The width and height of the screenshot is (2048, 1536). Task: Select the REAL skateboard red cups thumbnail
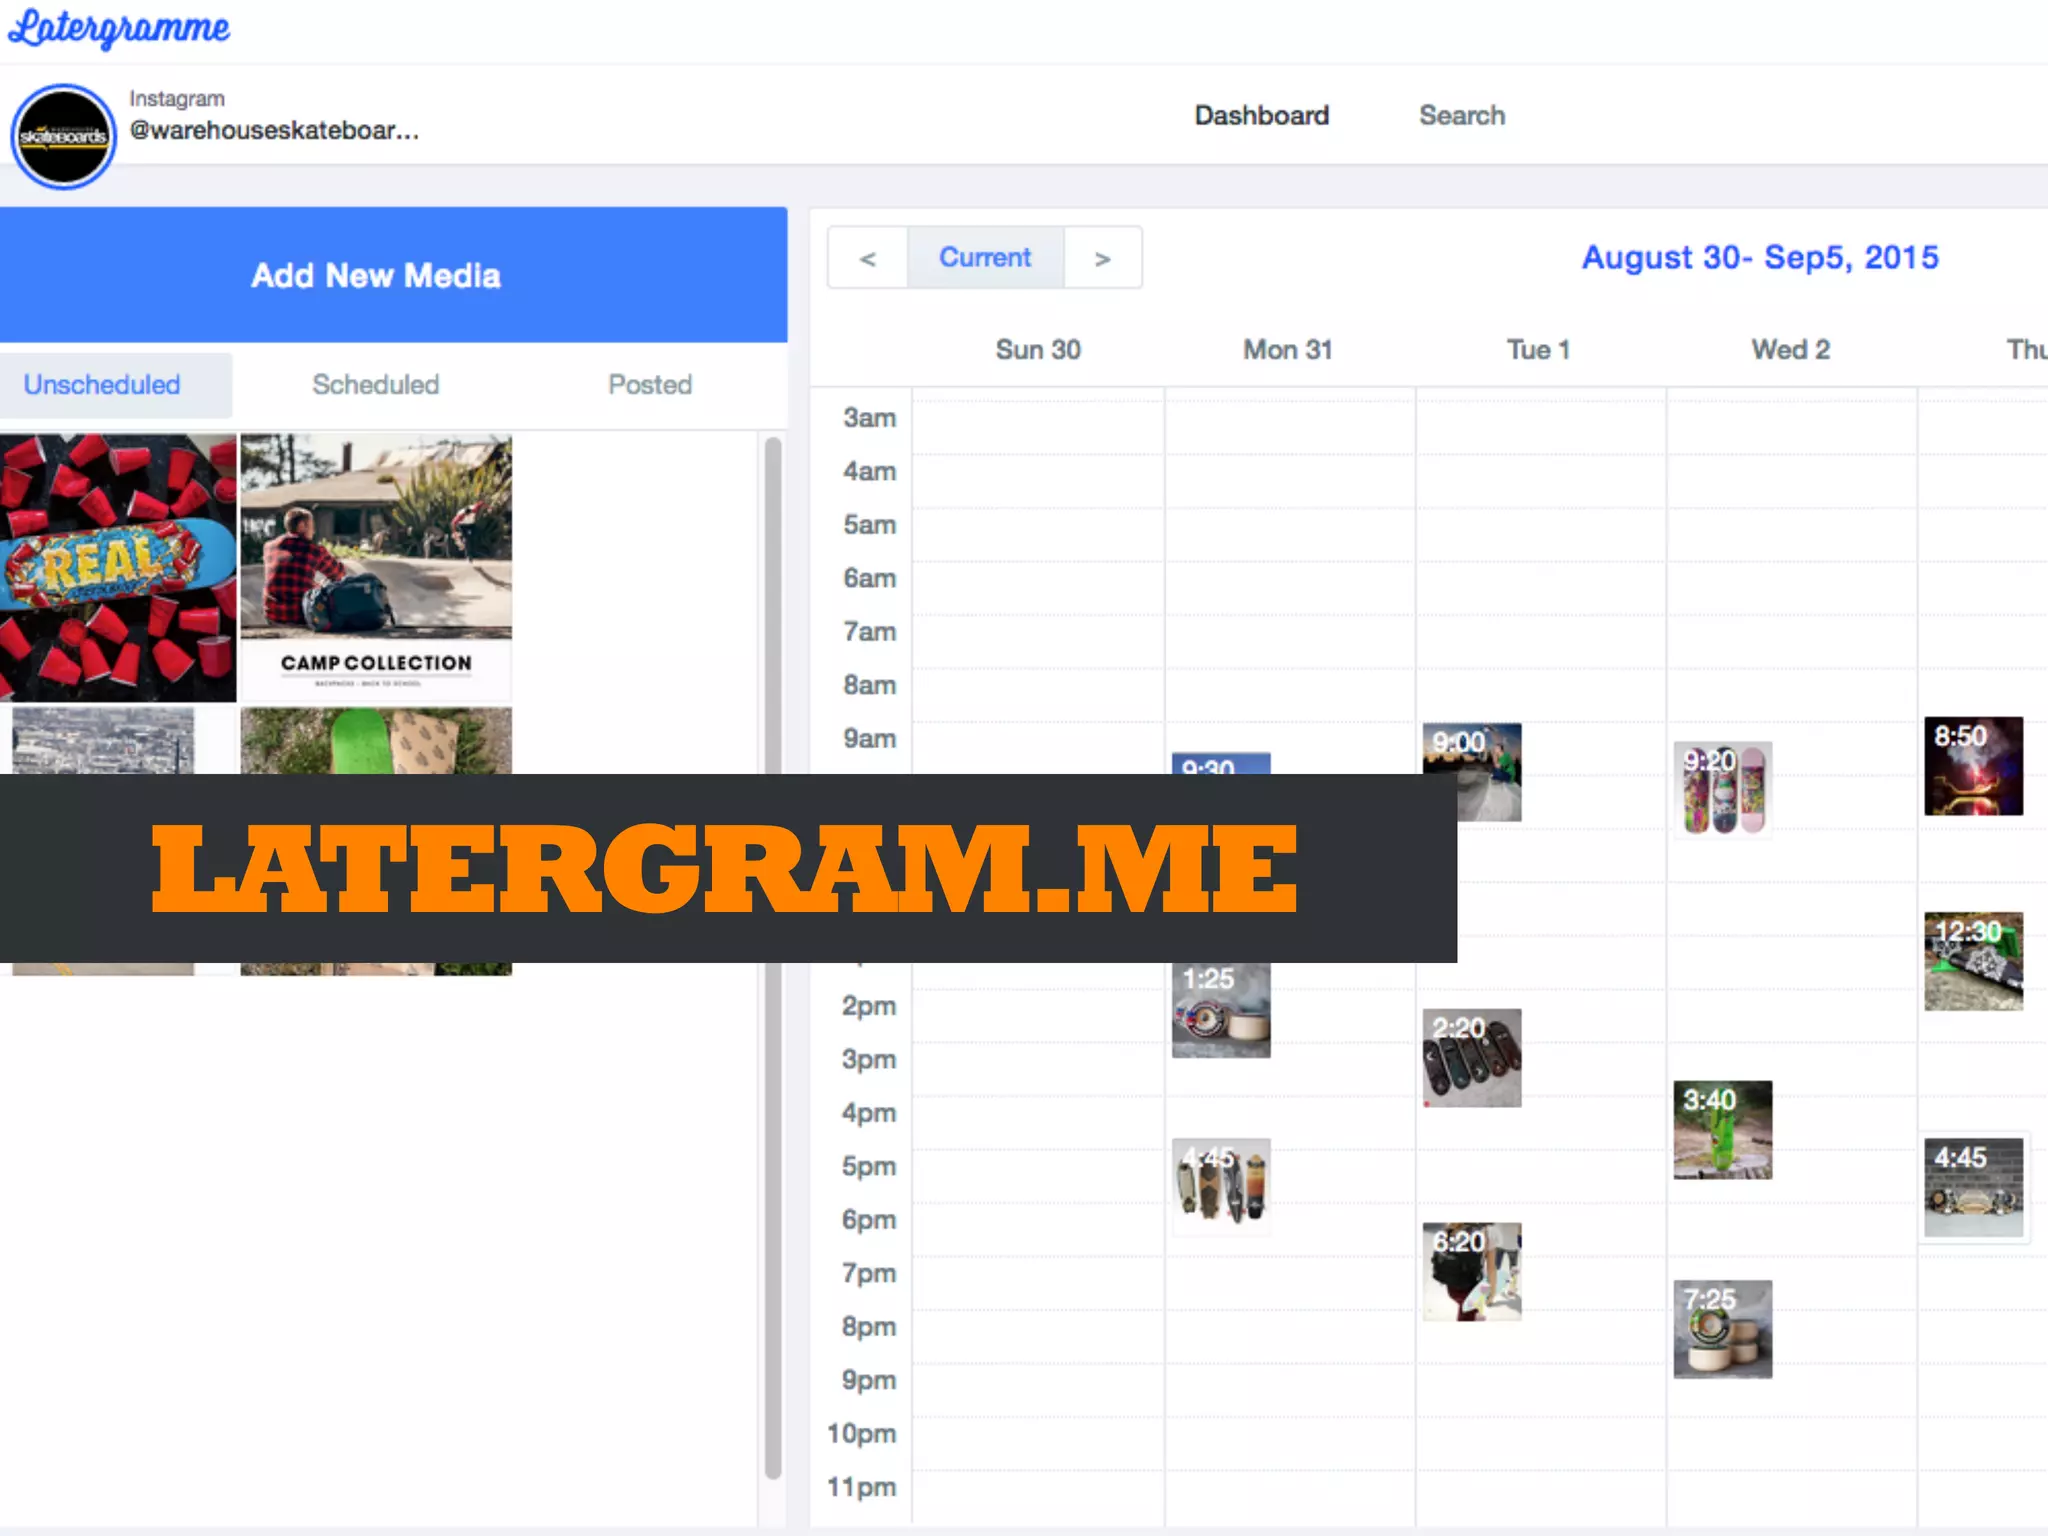(x=118, y=567)
